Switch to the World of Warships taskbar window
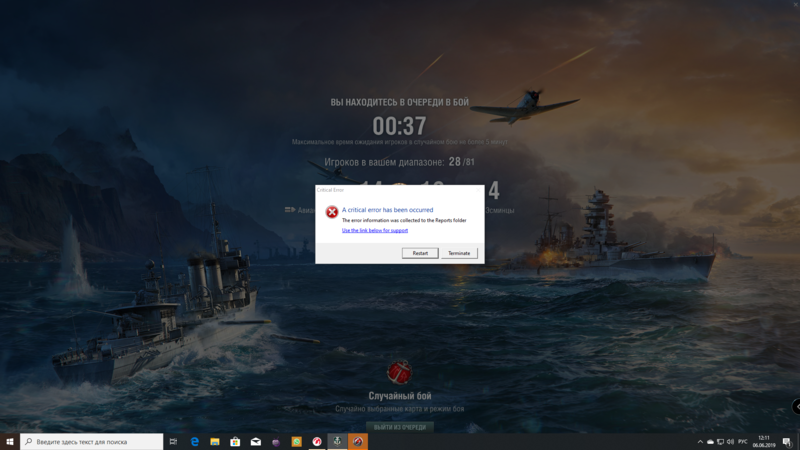This screenshot has width=800, height=450. pyautogui.click(x=338, y=441)
